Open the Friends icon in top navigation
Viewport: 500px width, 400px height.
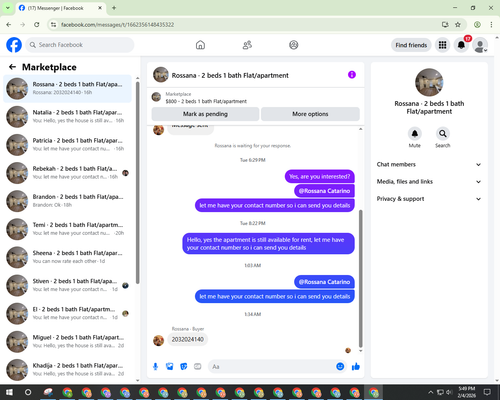coord(247,45)
